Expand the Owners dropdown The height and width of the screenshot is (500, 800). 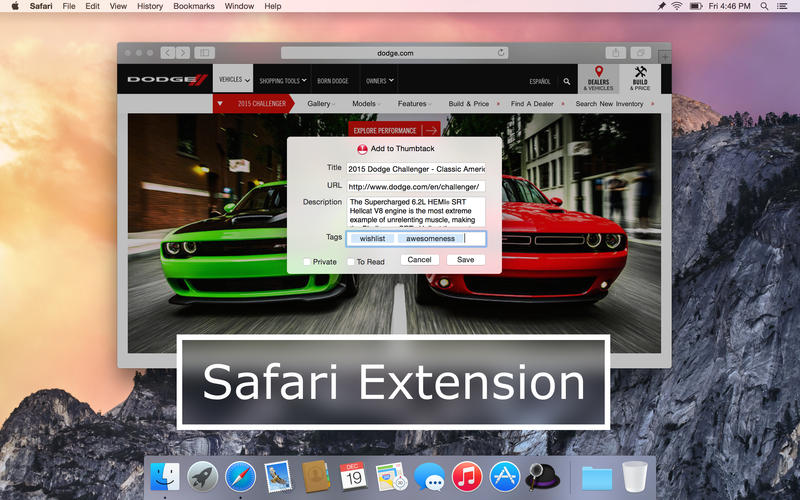(x=380, y=81)
